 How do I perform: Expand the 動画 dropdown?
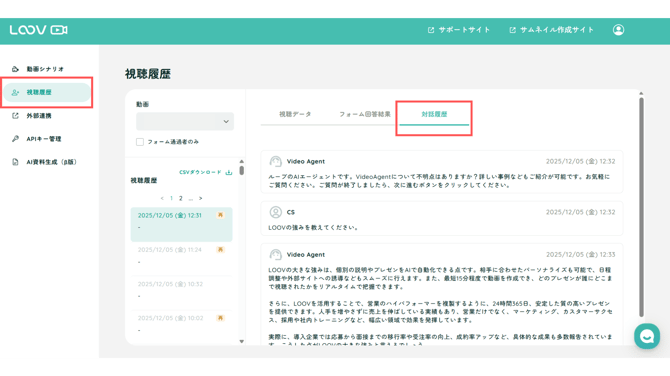[185, 121]
